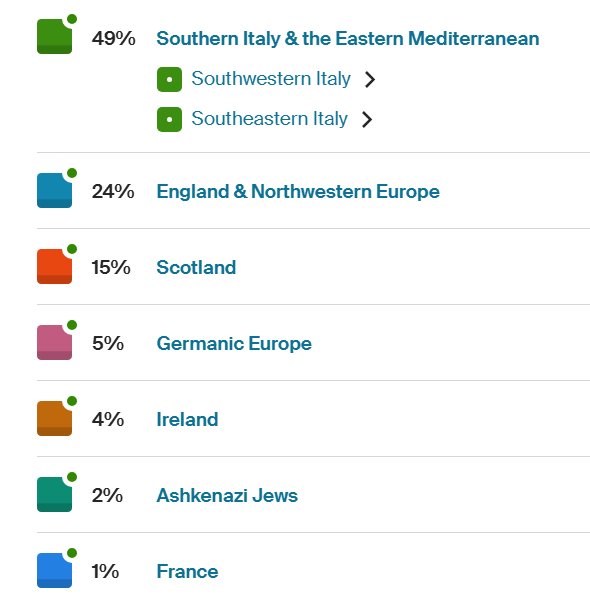The image size is (590, 605).
Task: Select the Southwestern Italy subregion link
Action: click(x=271, y=79)
